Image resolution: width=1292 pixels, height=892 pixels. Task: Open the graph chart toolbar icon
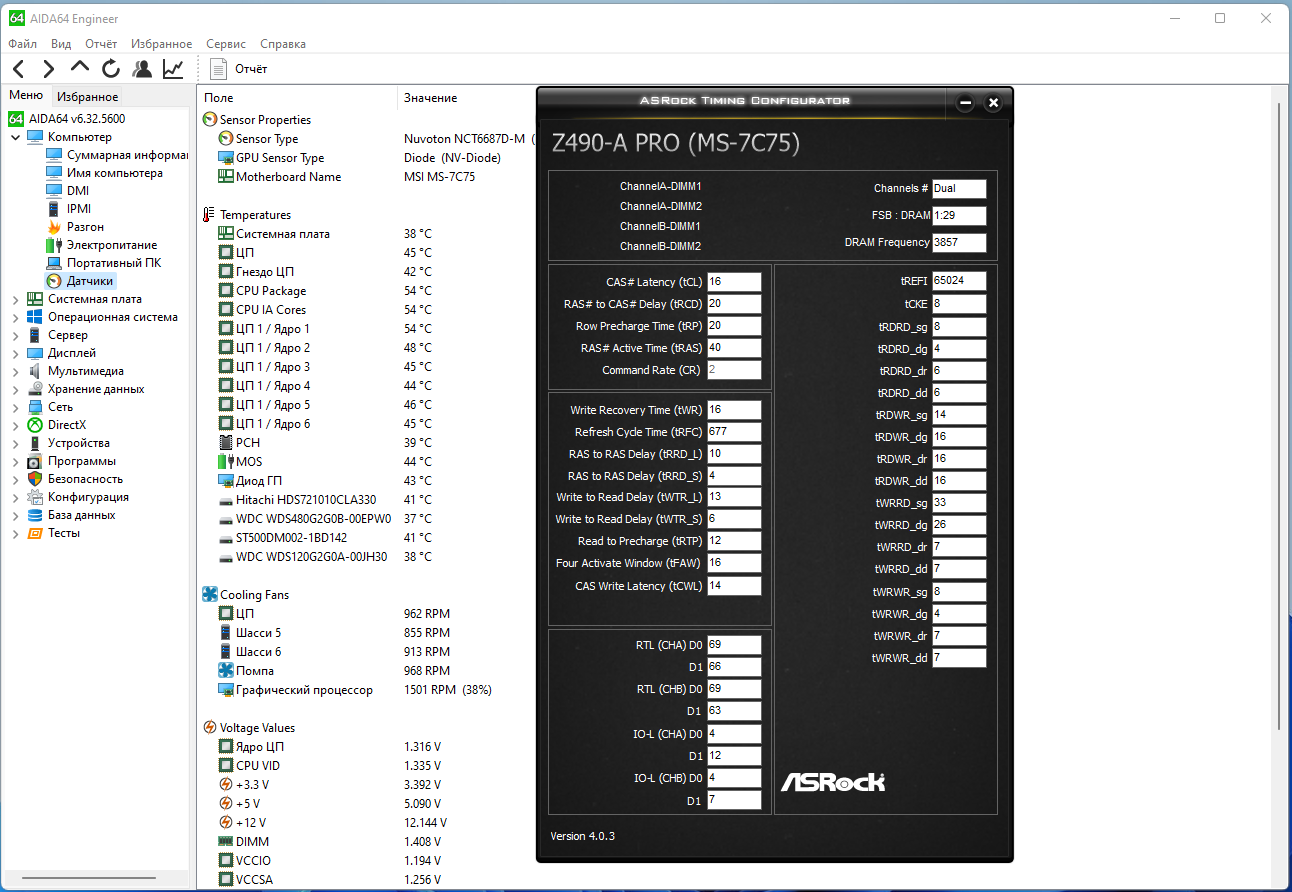tap(173, 69)
